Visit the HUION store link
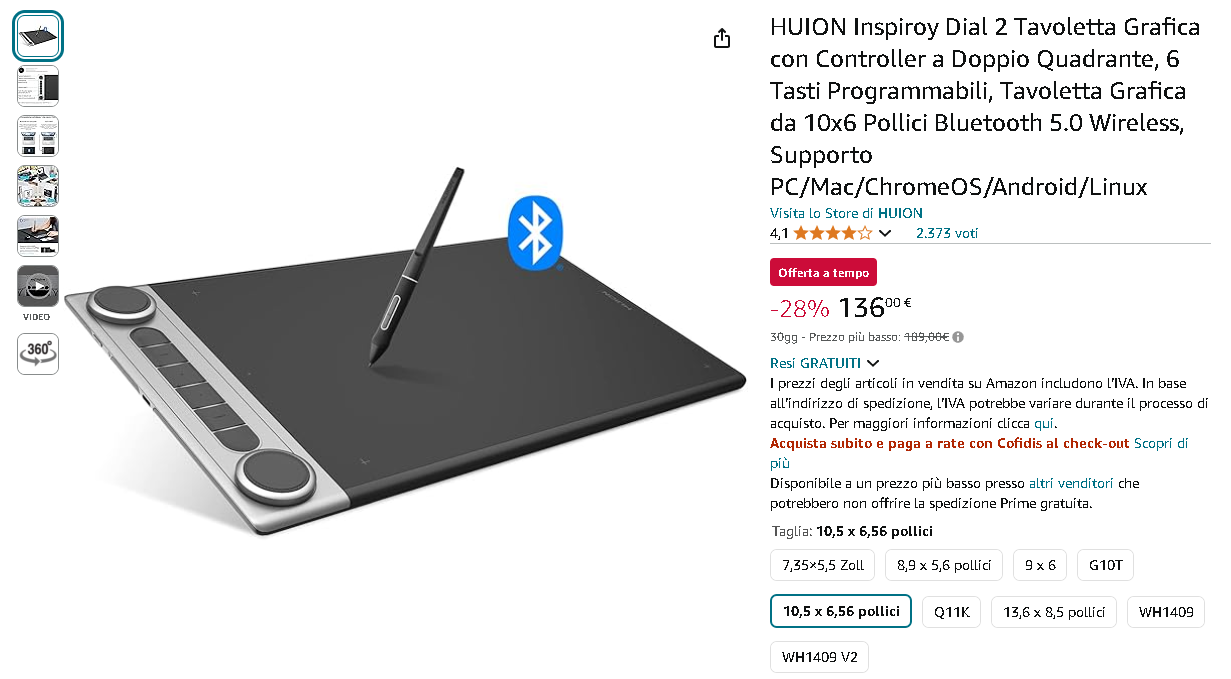Viewport: 1231px width, 679px height. click(846, 213)
